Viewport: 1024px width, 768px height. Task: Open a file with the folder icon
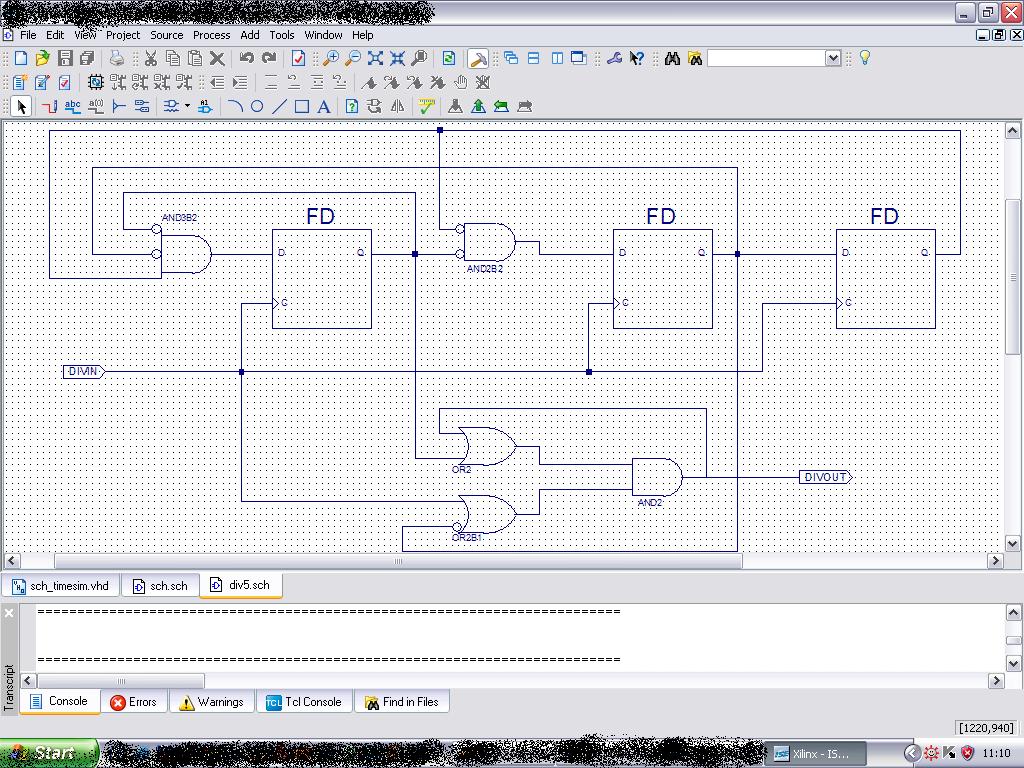tap(42, 58)
